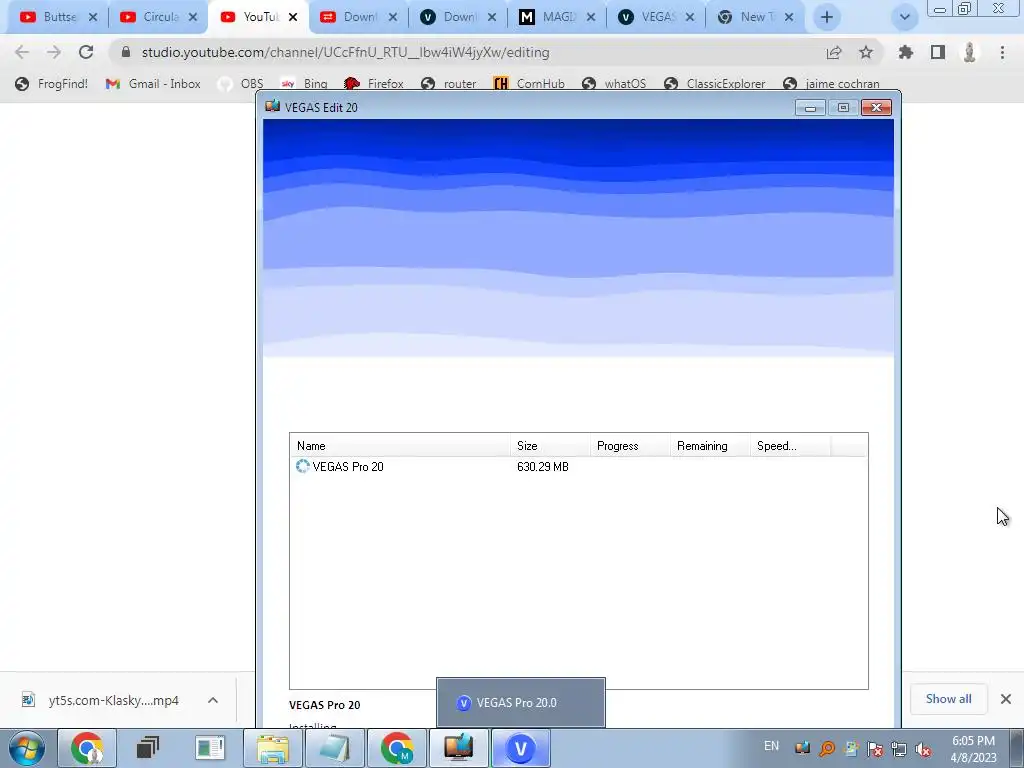Expand the tab search dropdown arrow
This screenshot has height=768, width=1024.
tap(904, 18)
